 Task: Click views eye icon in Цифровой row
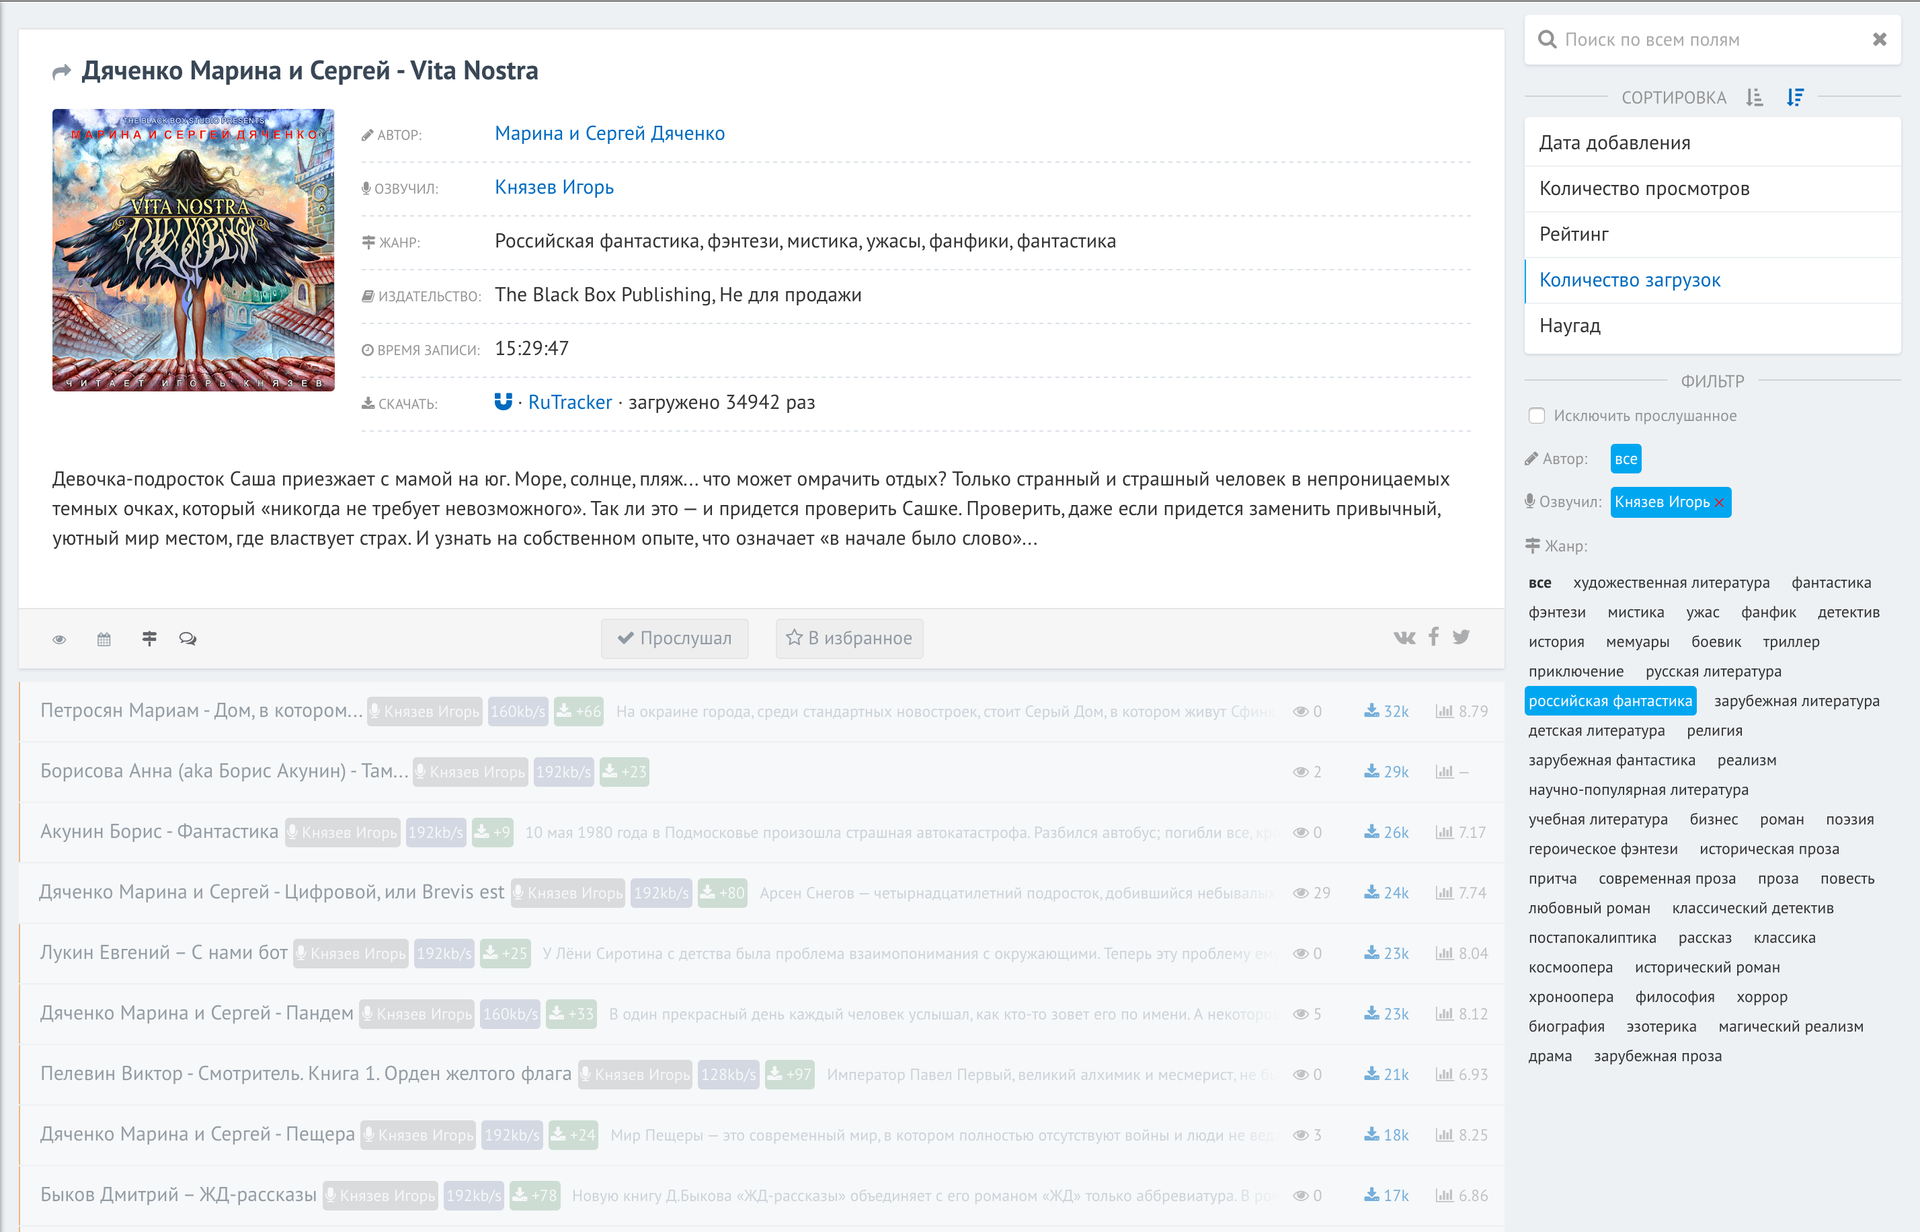click(x=1301, y=893)
